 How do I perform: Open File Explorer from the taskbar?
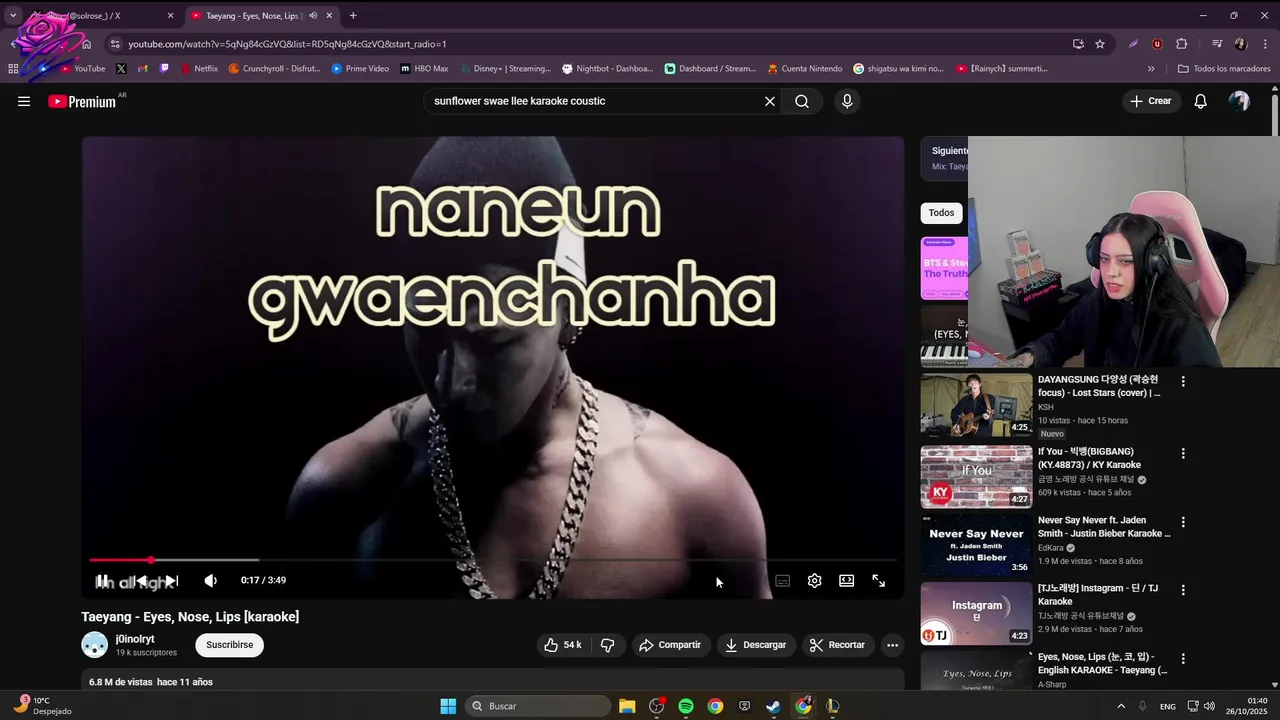pyautogui.click(x=627, y=706)
